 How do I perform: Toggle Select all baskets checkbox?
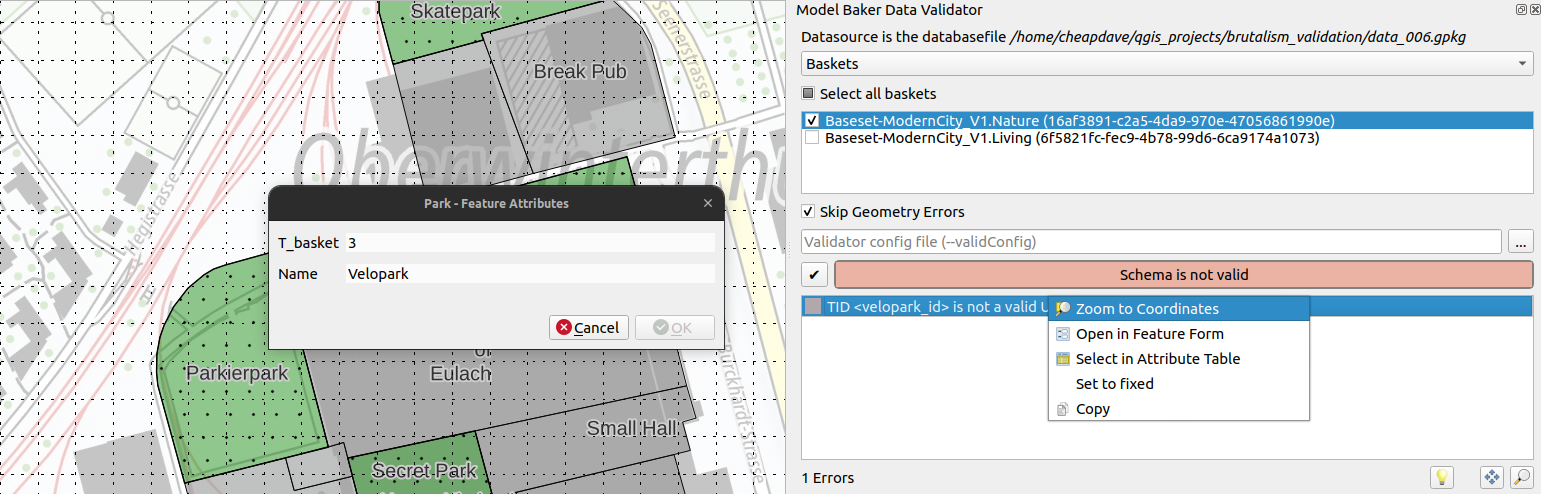[x=808, y=94]
